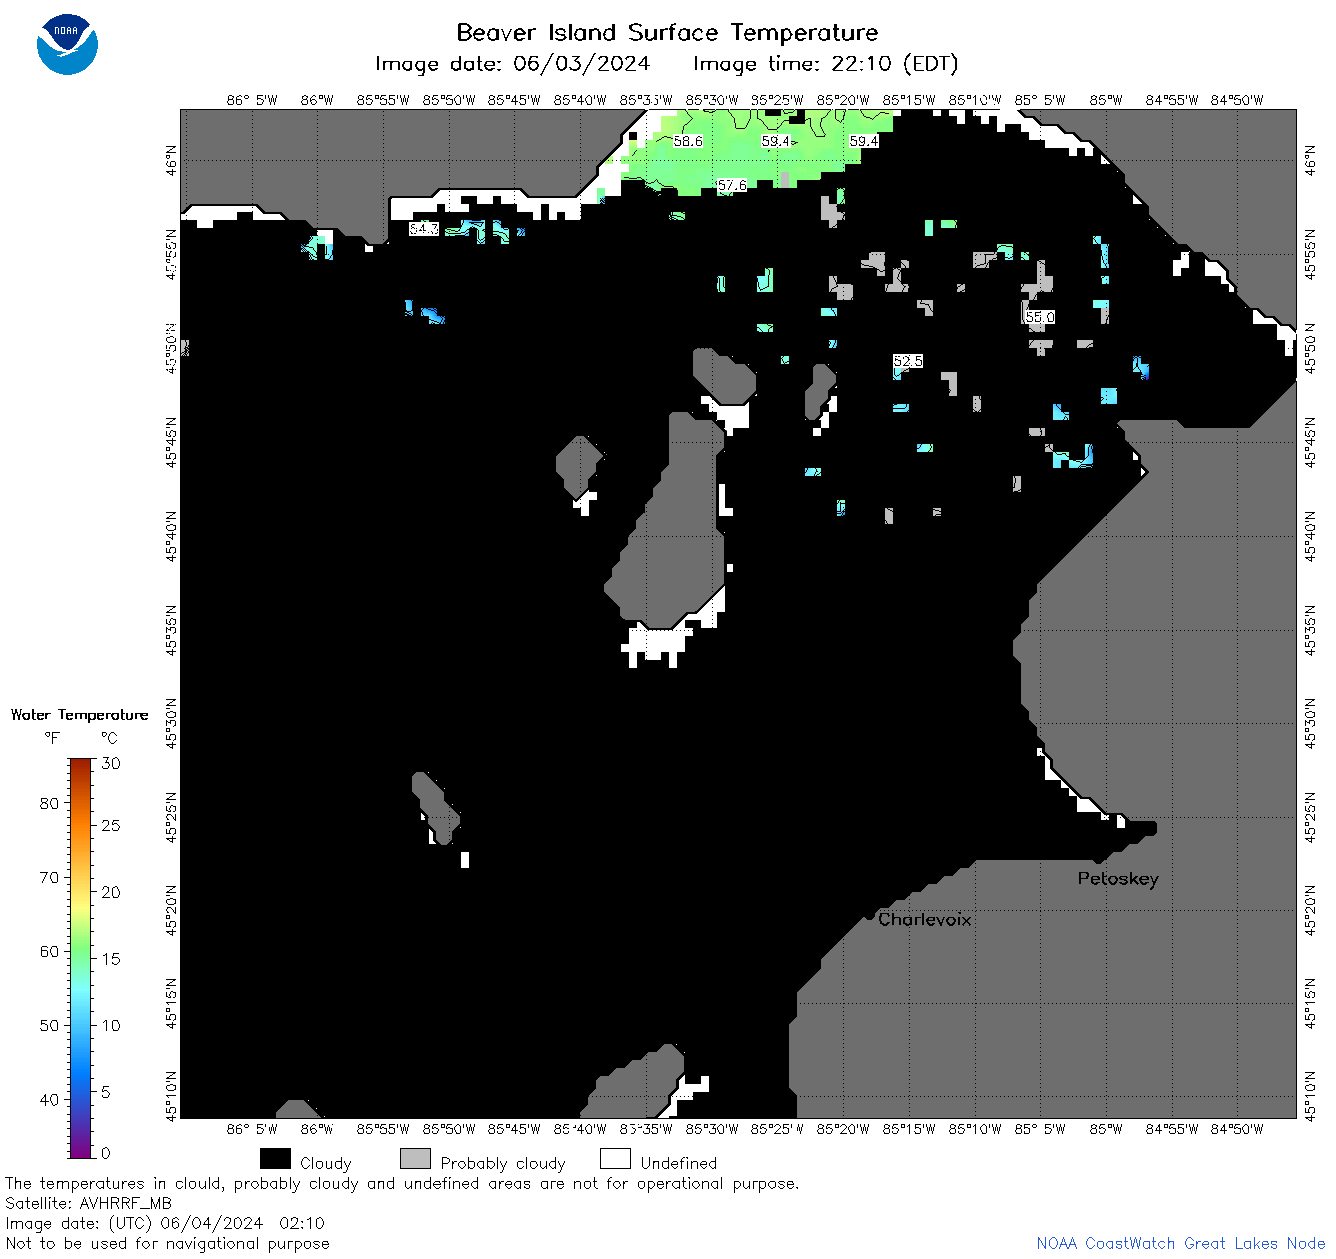The height and width of the screenshot is (1259, 1336).
Task: Click 'Satellite: AVHRRF_MB' text
Action: click(88, 1203)
